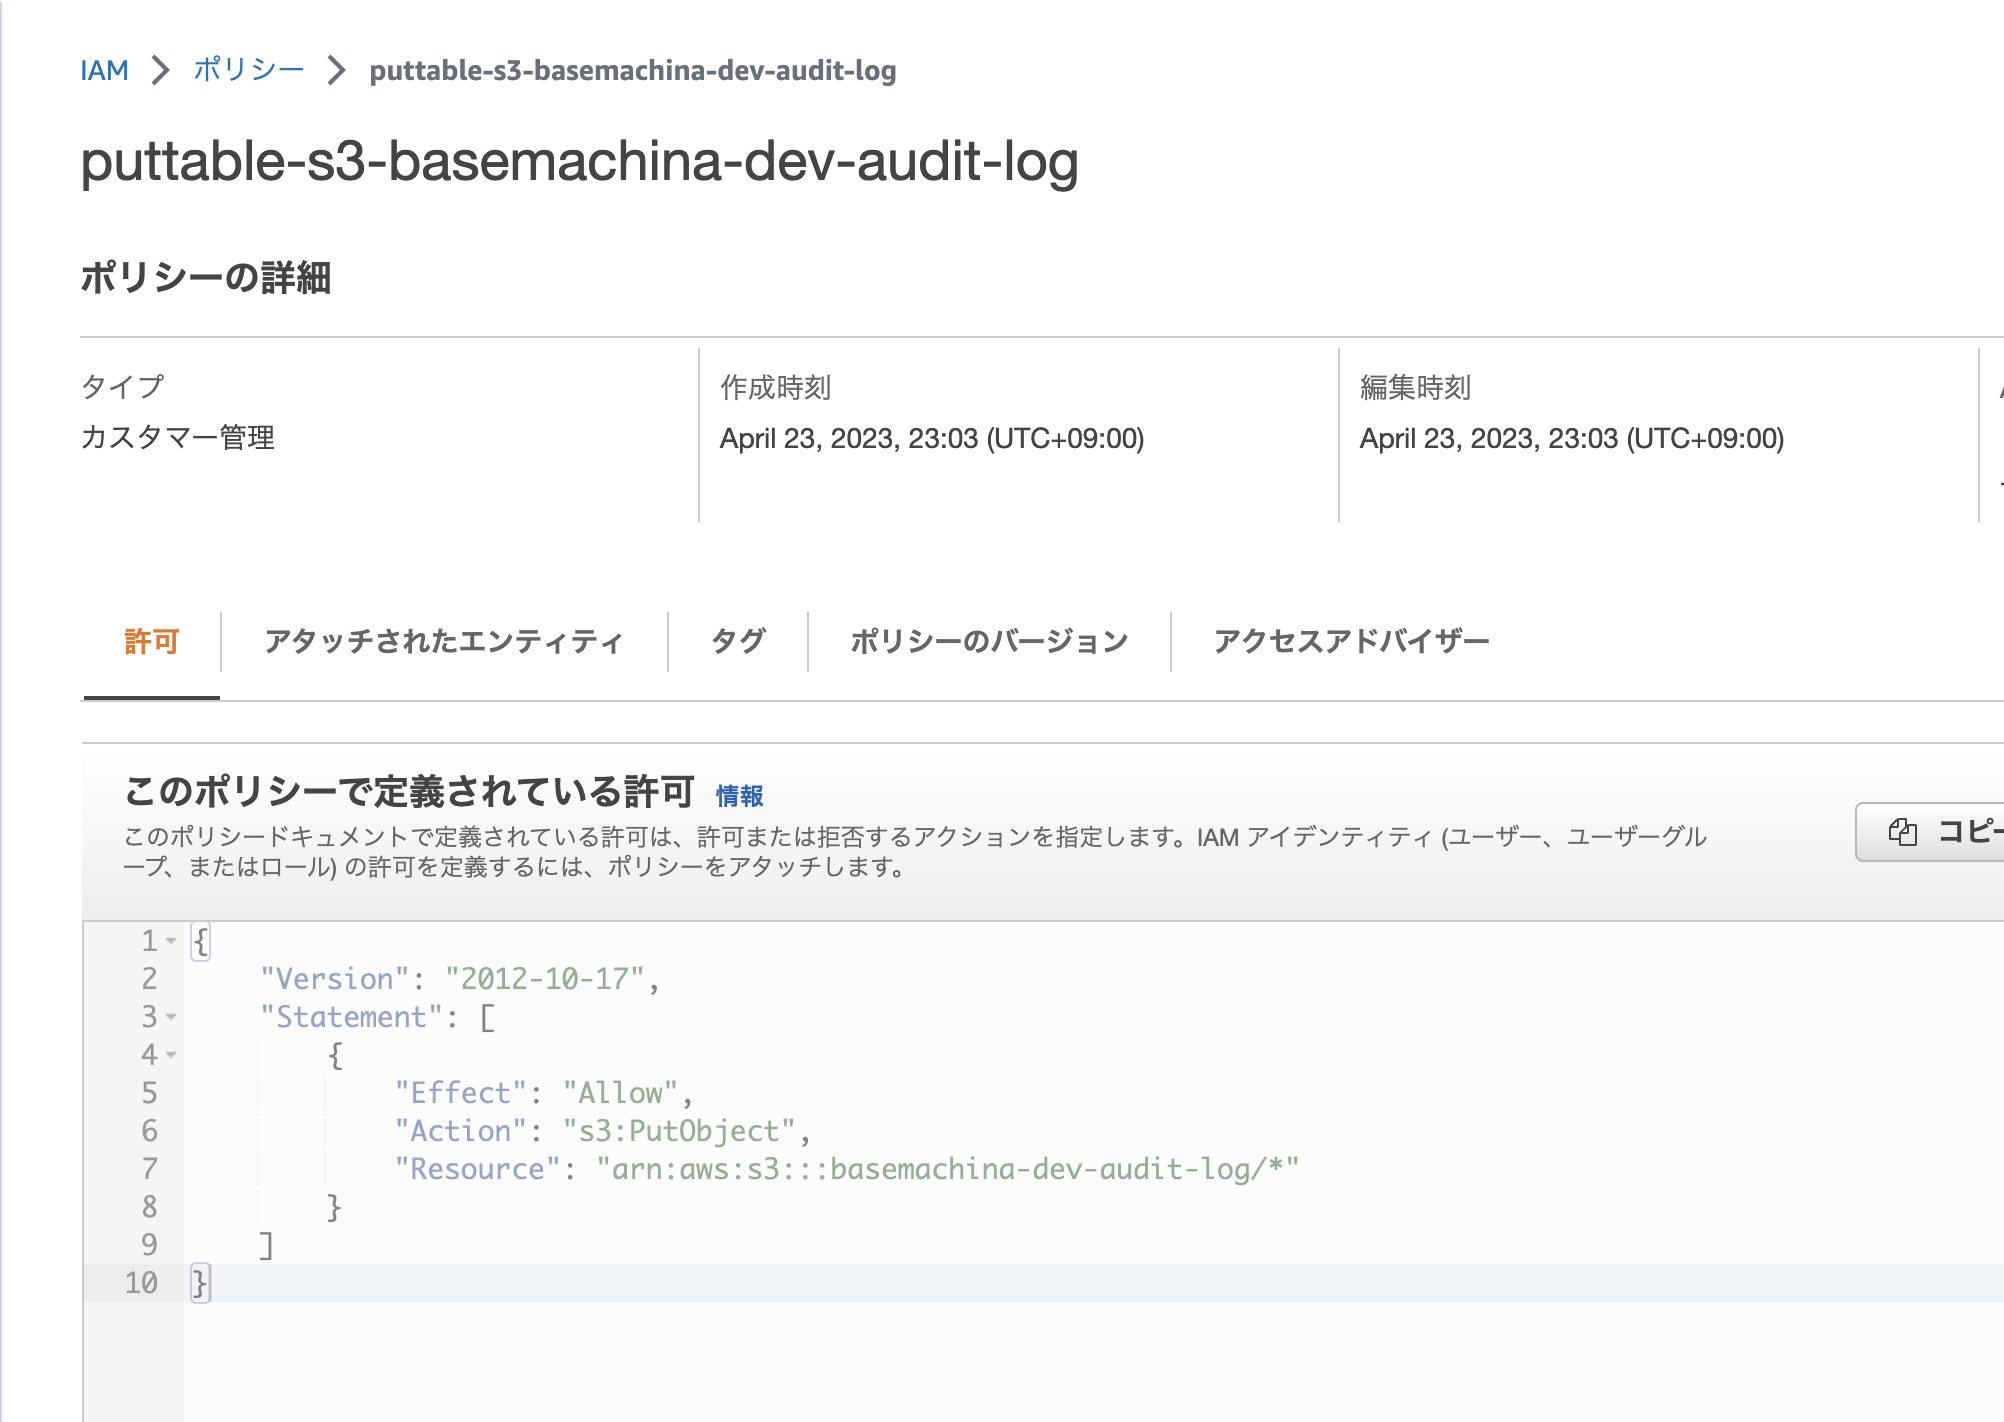Open the アクセスアドバイザー tab
Screen dimensions: 2004x1422
pyautogui.click(x=1352, y=641)
